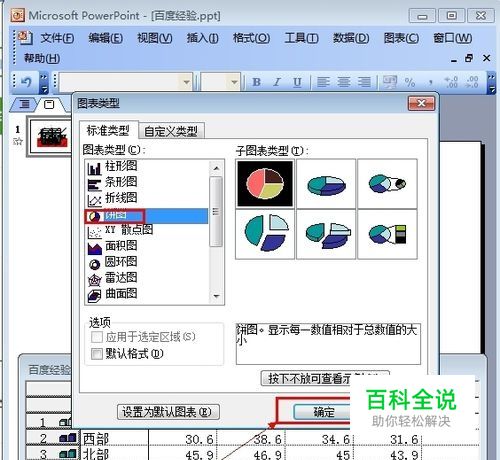The width and height of the screenshot is (500, 460).
Task: Apply Underline formatting in toolbar
Action: [297, 82]
